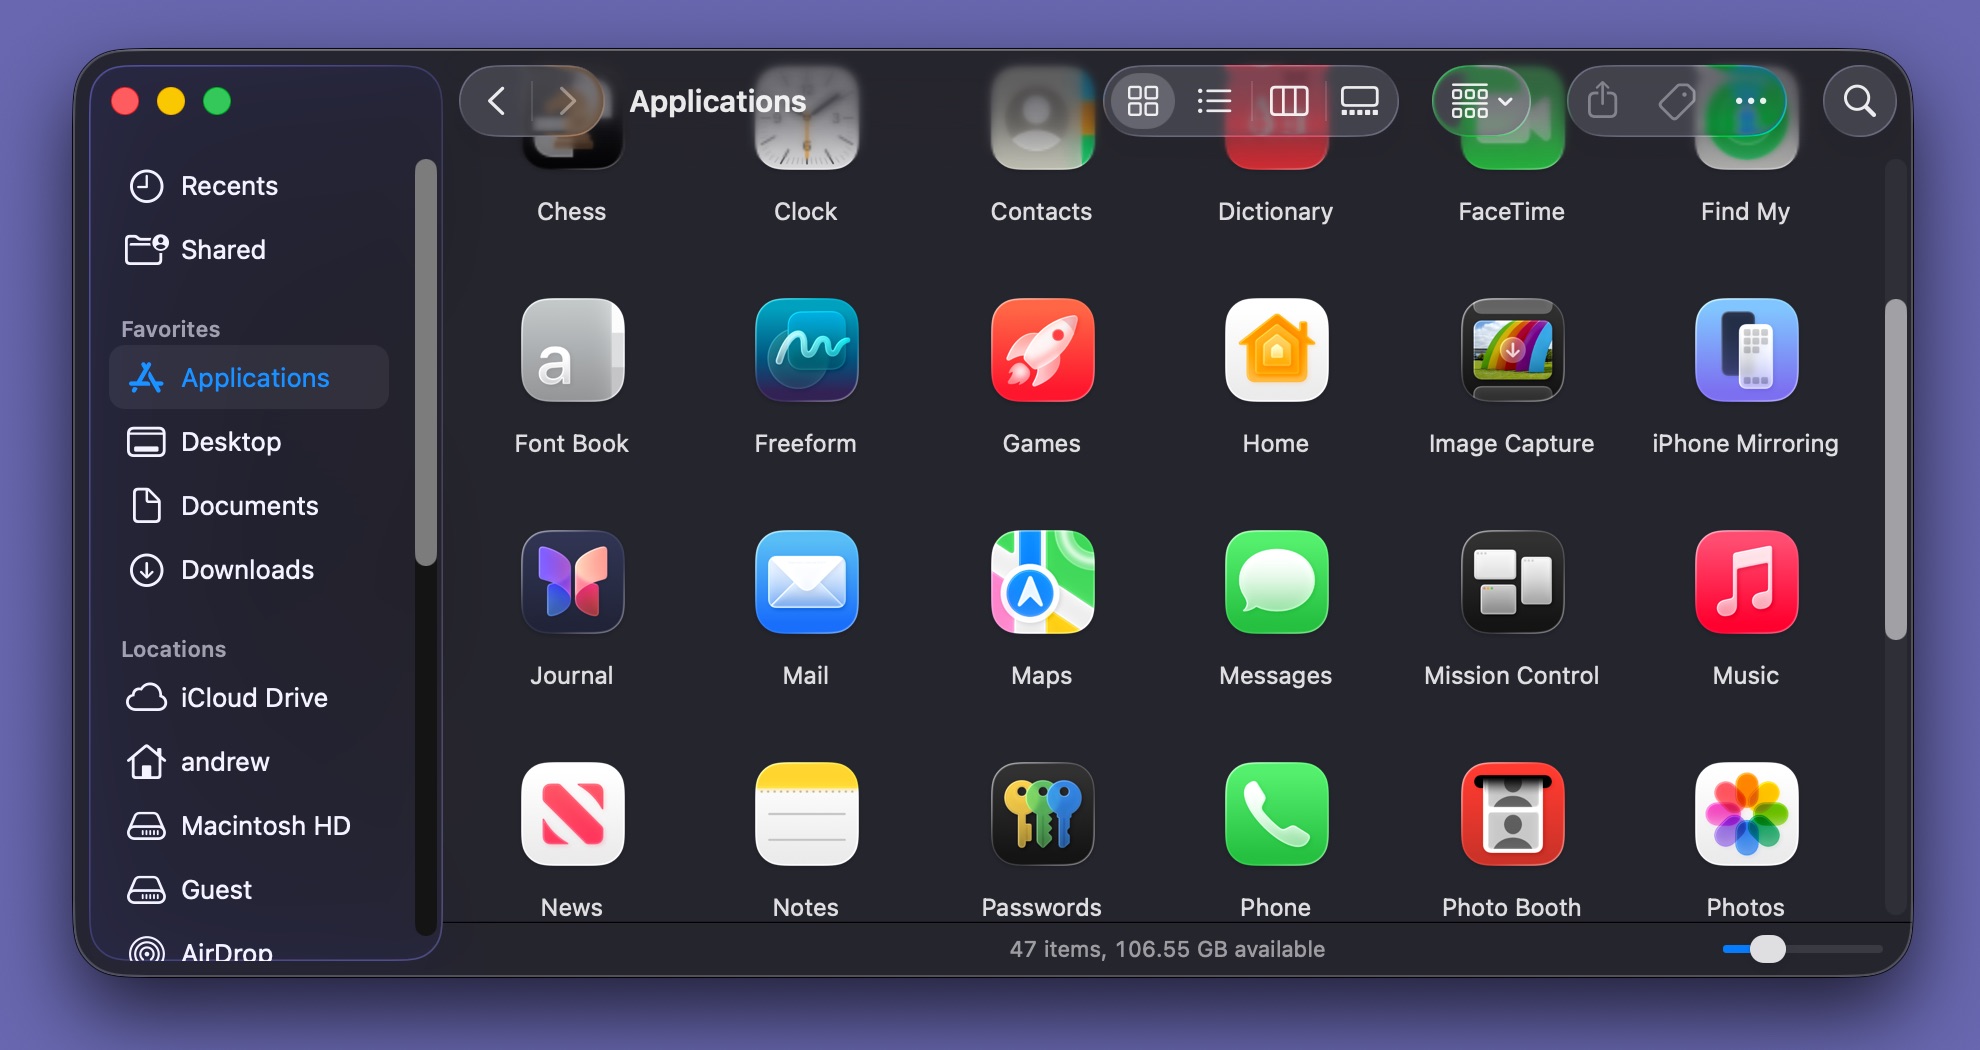Image resolution: width=1980 pixels, height=1050 pixels.
Task: Click the 47 items status text
Action: click(x=1167, y=949)
